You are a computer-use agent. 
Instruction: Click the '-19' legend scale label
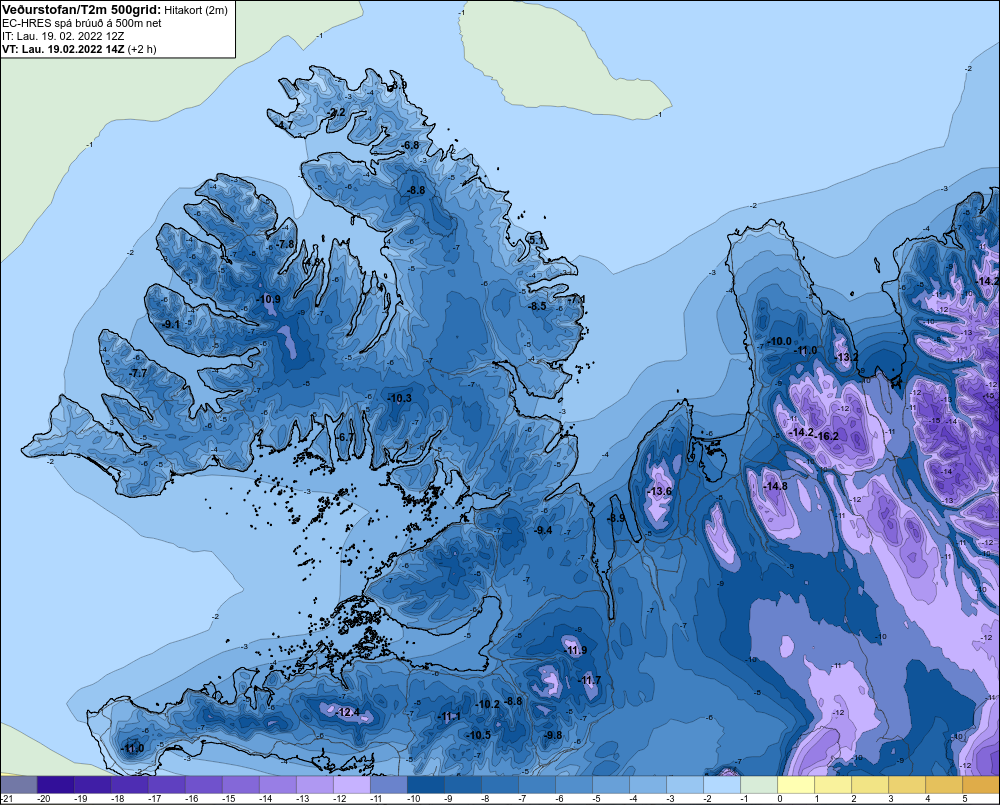pyautogui.click(x=81, y=799)
